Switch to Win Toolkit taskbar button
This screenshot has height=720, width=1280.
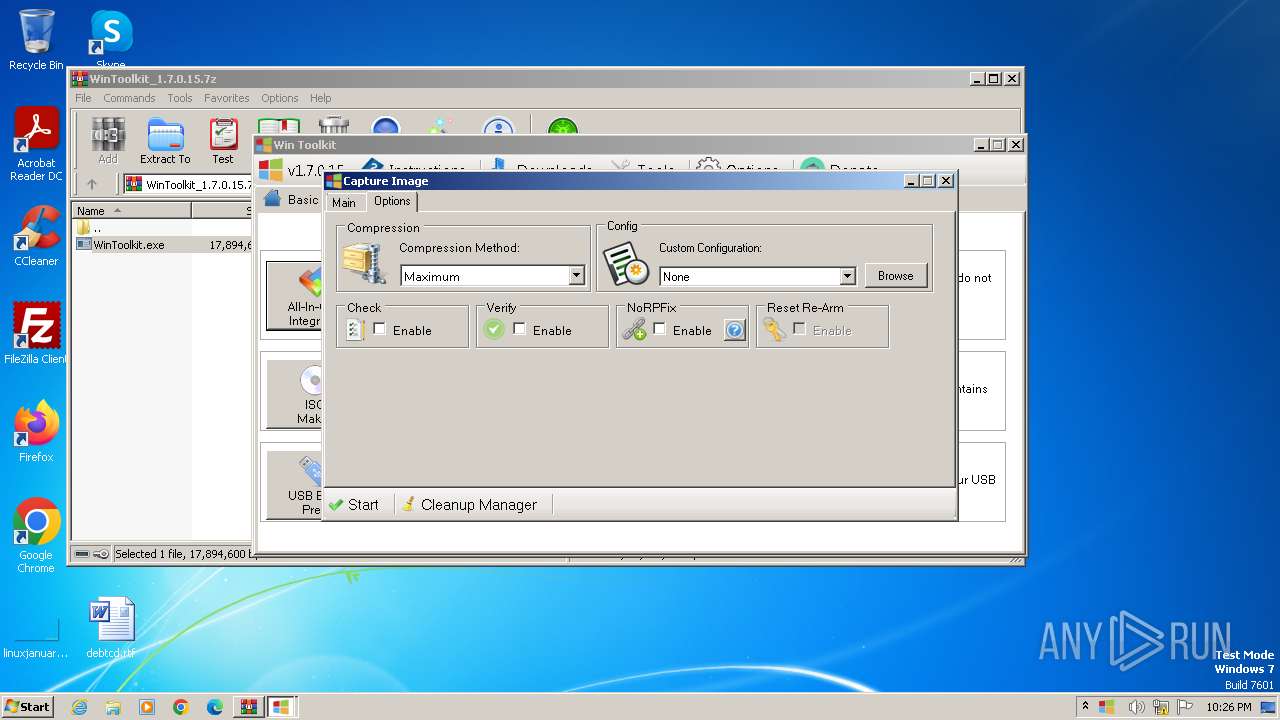point(281,707)
